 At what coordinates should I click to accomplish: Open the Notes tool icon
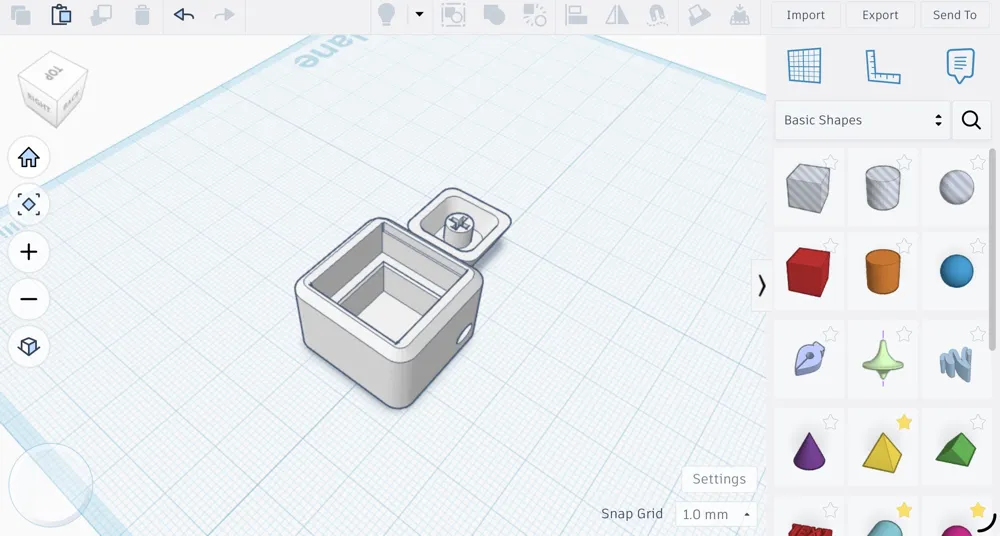coord(960,65)
